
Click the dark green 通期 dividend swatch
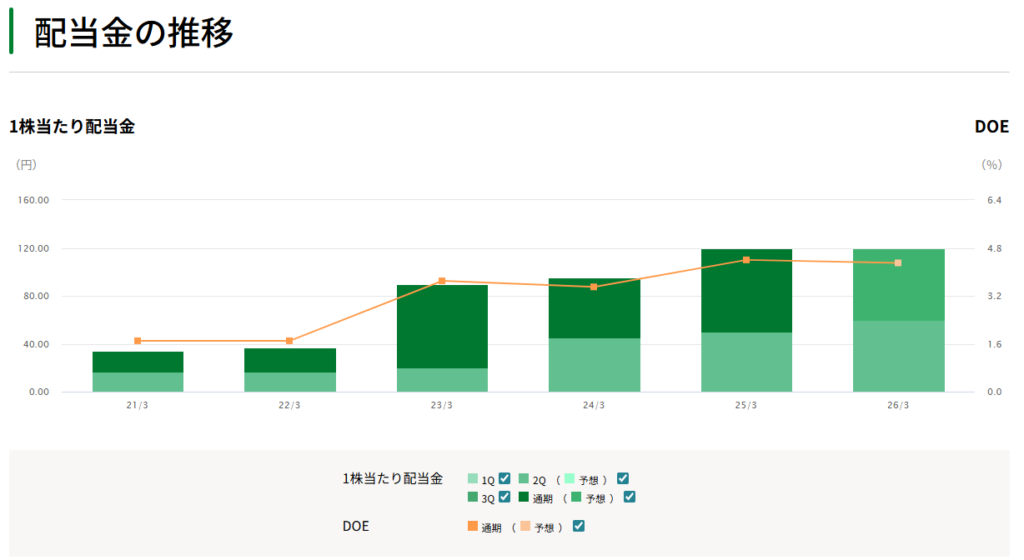tap(525, 497)
